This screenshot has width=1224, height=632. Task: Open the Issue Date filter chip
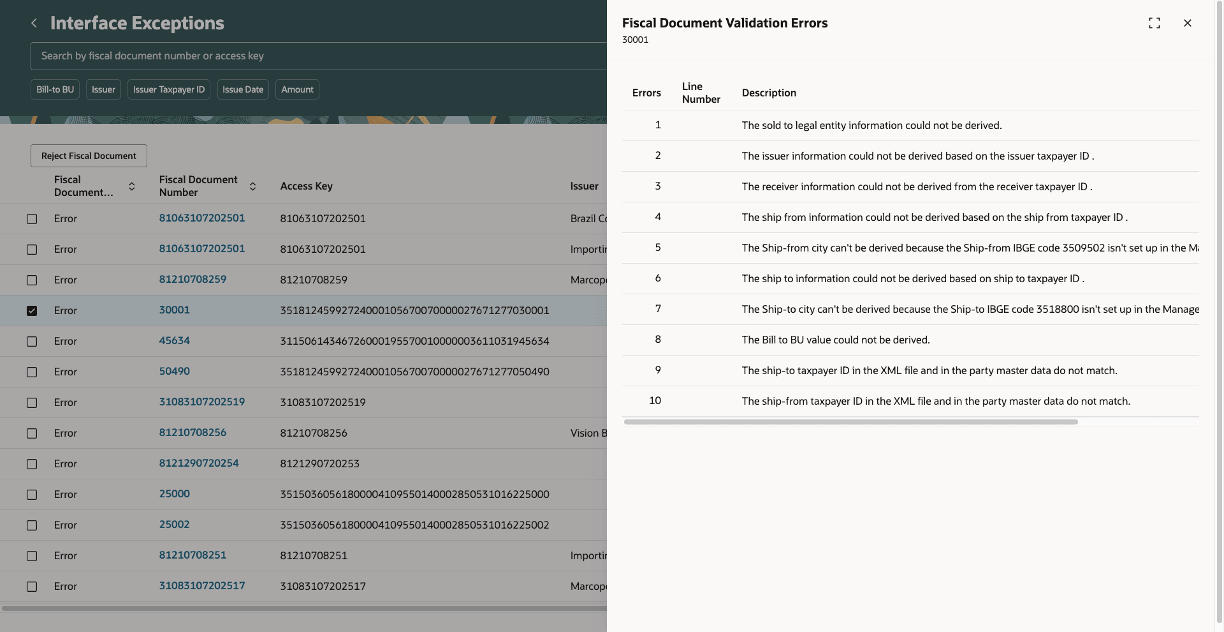tap(243, 90)
